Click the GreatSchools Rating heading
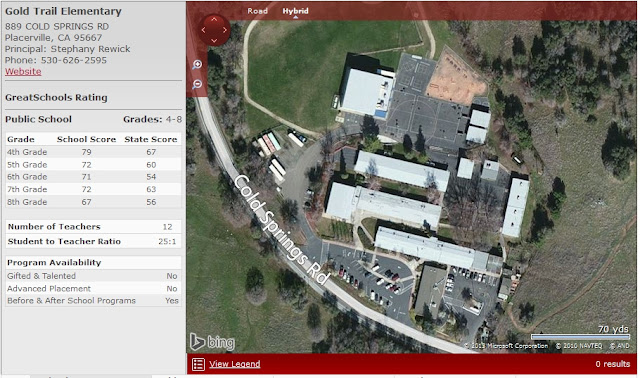Screen dimensions: 640x378 (x=56, y=98)
